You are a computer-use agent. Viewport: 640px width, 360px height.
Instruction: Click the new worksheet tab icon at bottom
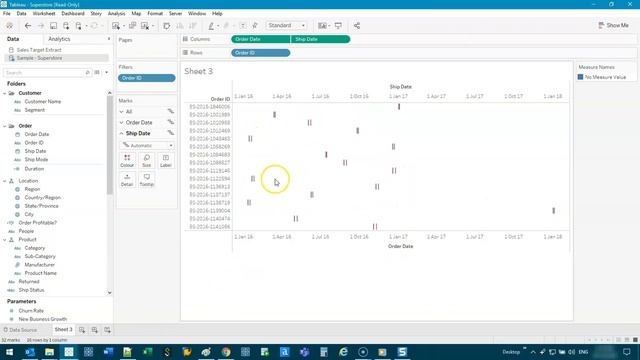tap(82, 330)
